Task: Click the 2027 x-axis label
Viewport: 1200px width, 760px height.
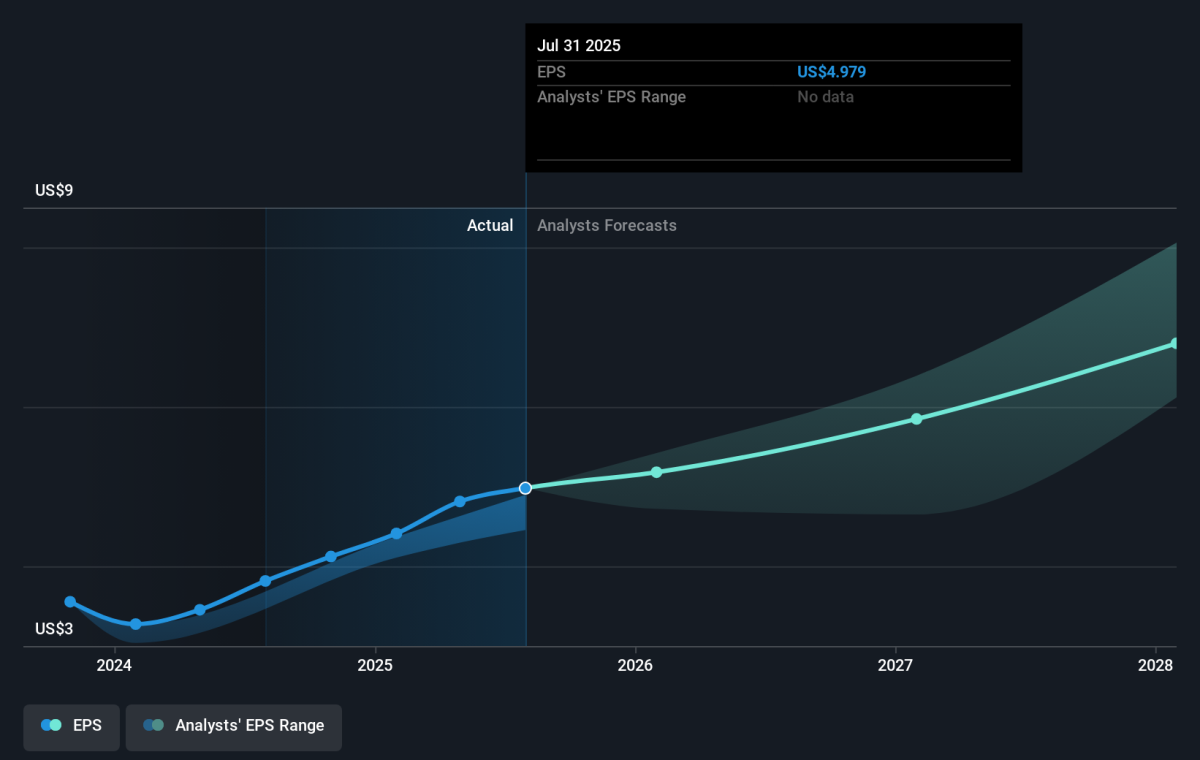Action: (x=896, y=666)
